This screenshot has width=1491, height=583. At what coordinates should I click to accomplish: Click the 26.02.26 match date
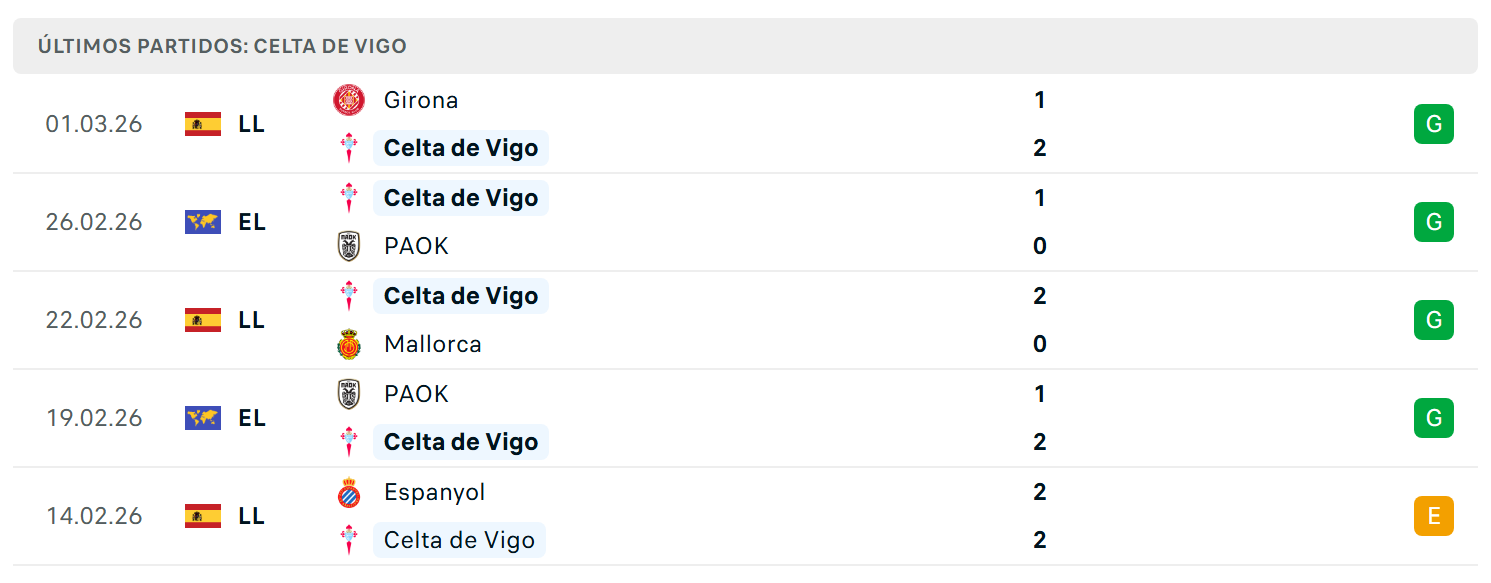pos(94,222)
